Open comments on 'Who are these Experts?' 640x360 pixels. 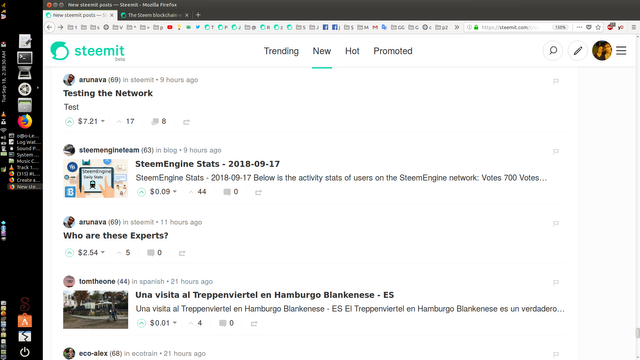click(154, 253)
